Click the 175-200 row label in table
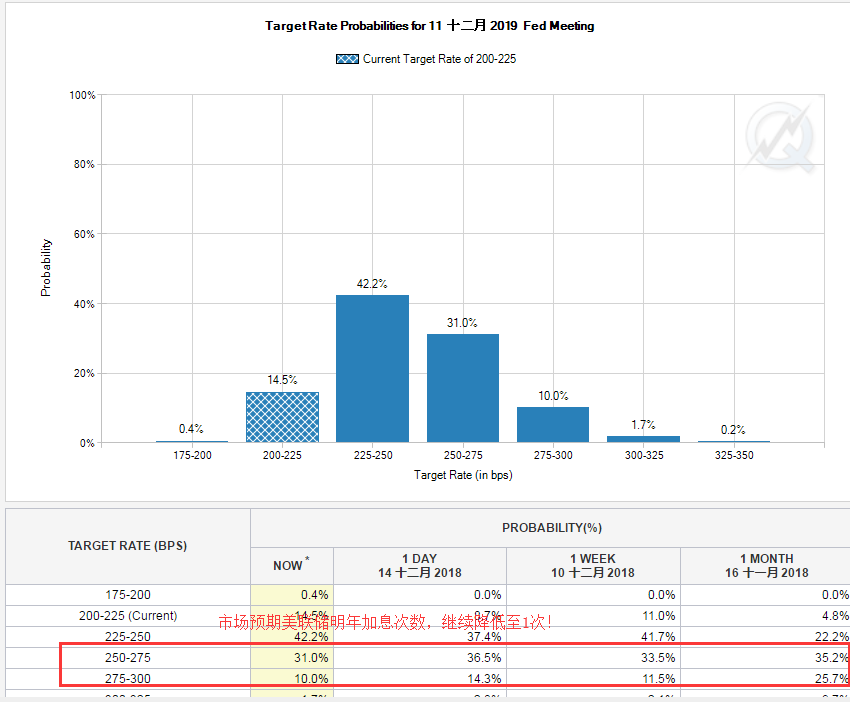The height and width of the screenshot is (702, 850). [x=128, y=595]
